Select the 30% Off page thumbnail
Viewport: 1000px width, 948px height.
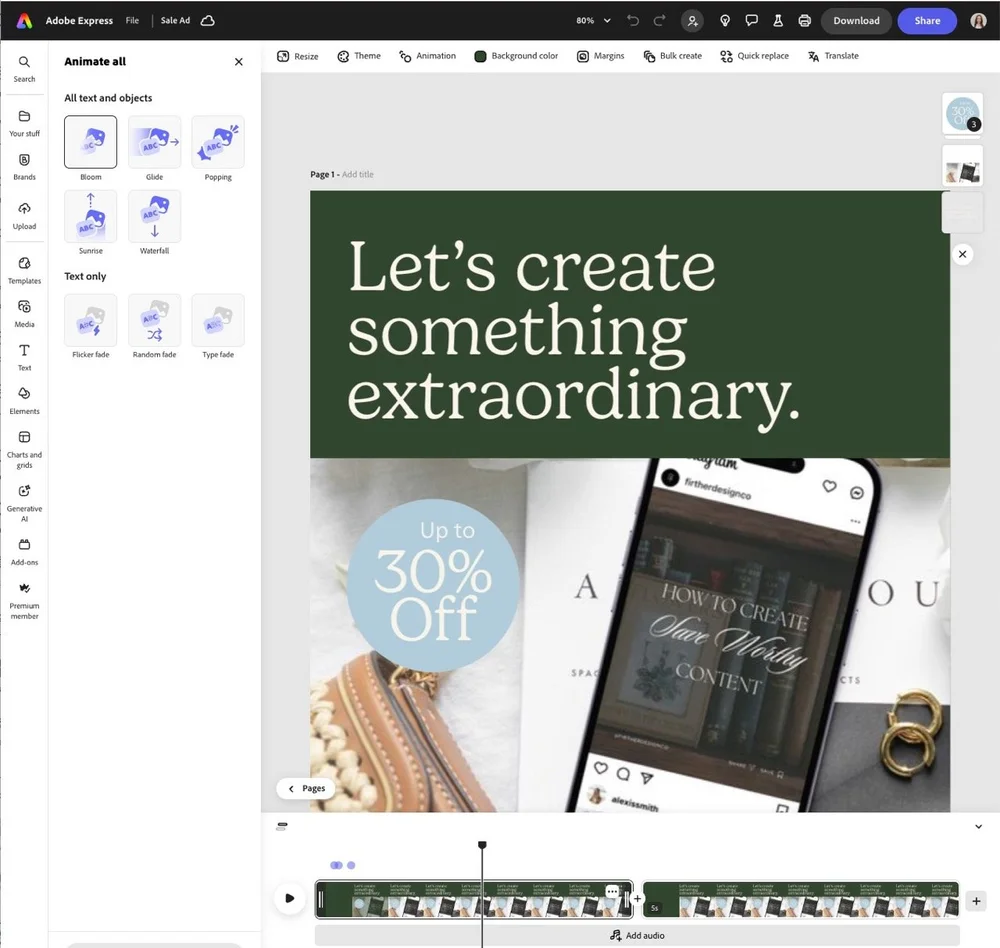[962, 114]
